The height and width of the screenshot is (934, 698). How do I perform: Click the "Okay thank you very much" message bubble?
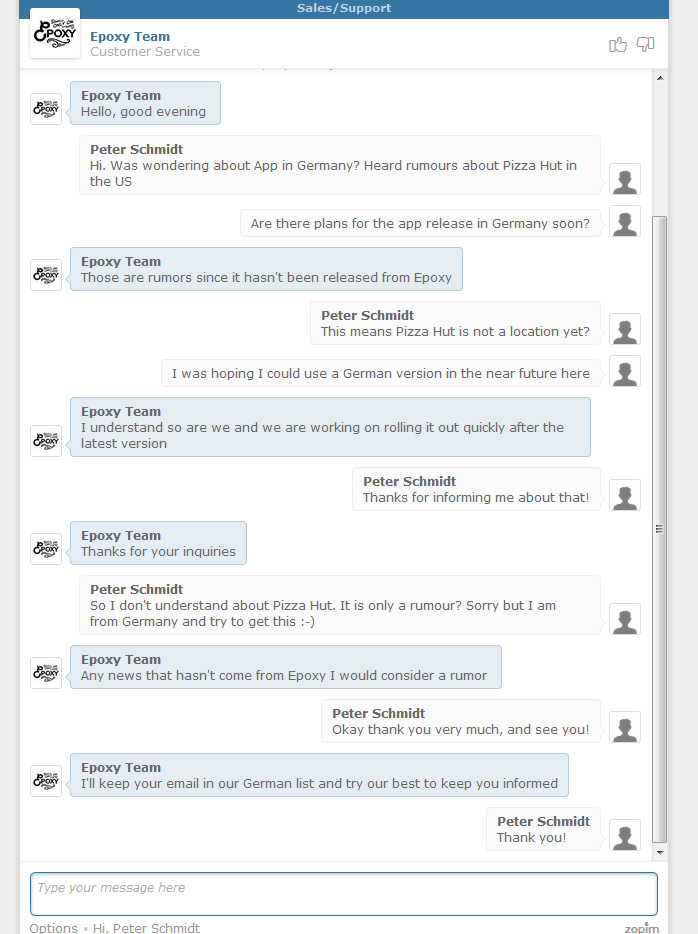pos(460,721)
